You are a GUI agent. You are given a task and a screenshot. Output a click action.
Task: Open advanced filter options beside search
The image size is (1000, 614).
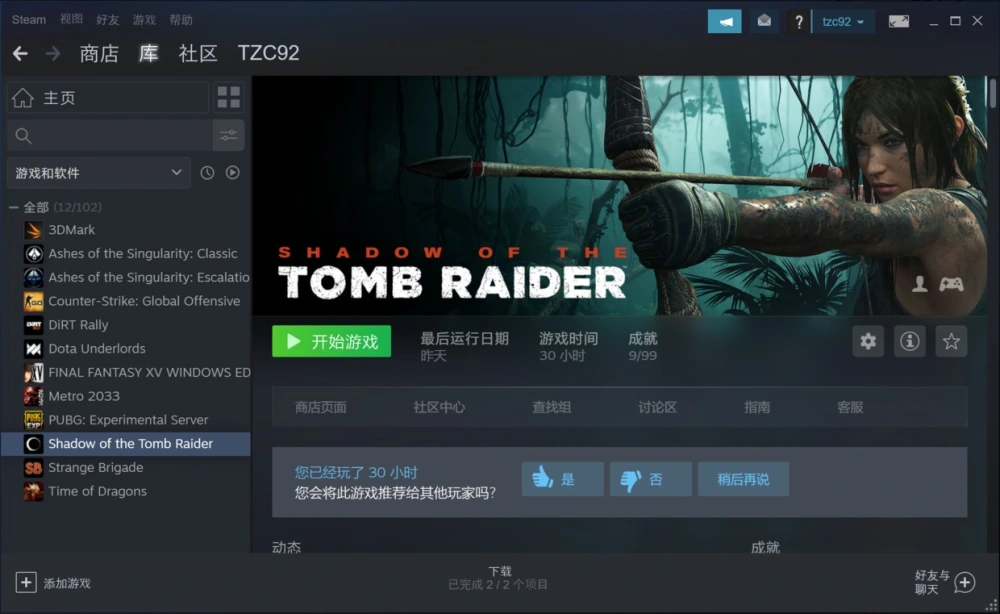click(228, 135)
